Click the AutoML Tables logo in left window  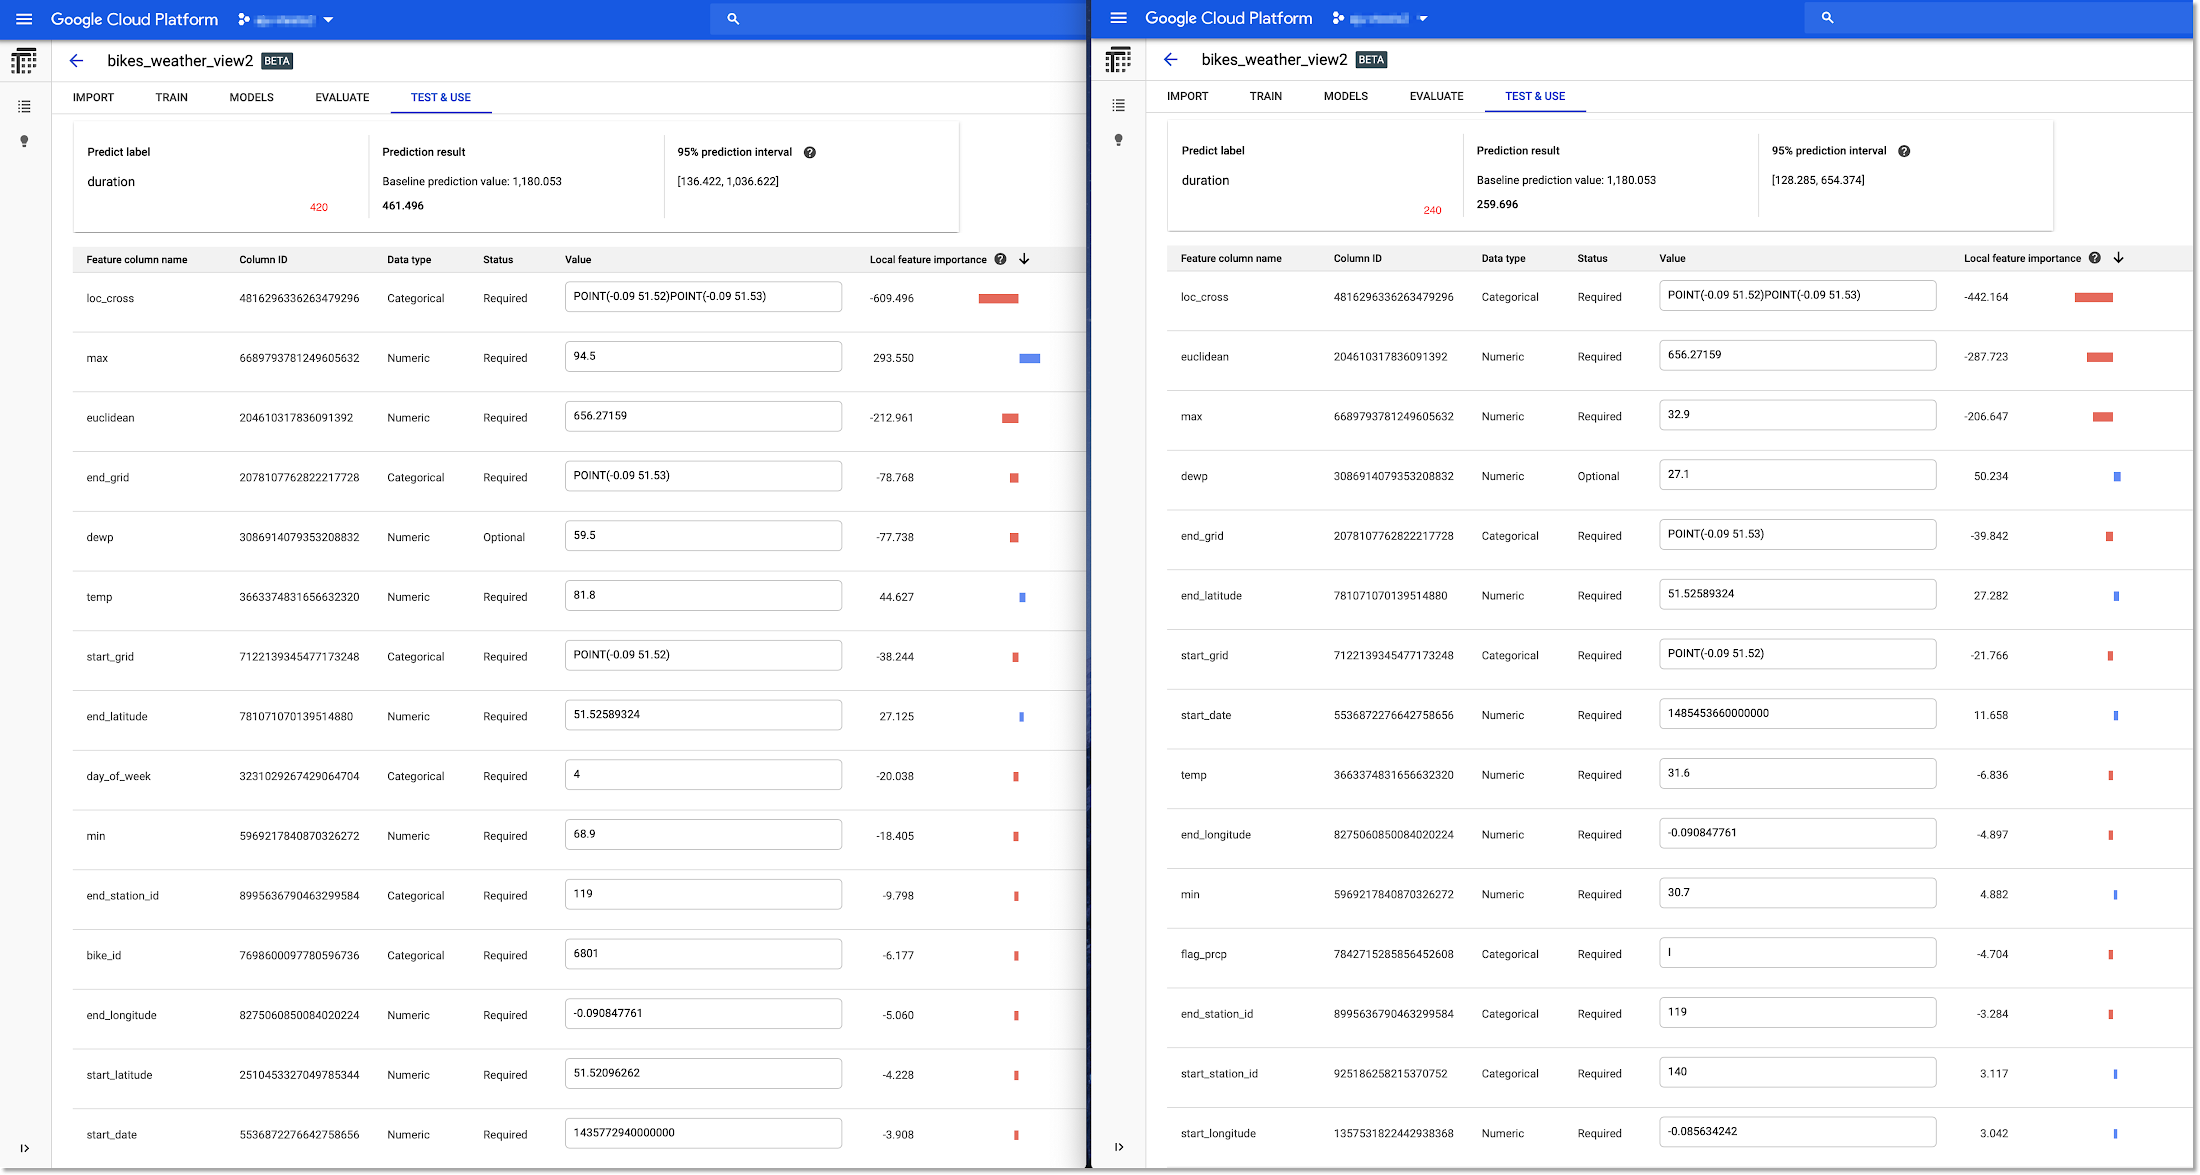pyautogui.click(x=24, y=61)
